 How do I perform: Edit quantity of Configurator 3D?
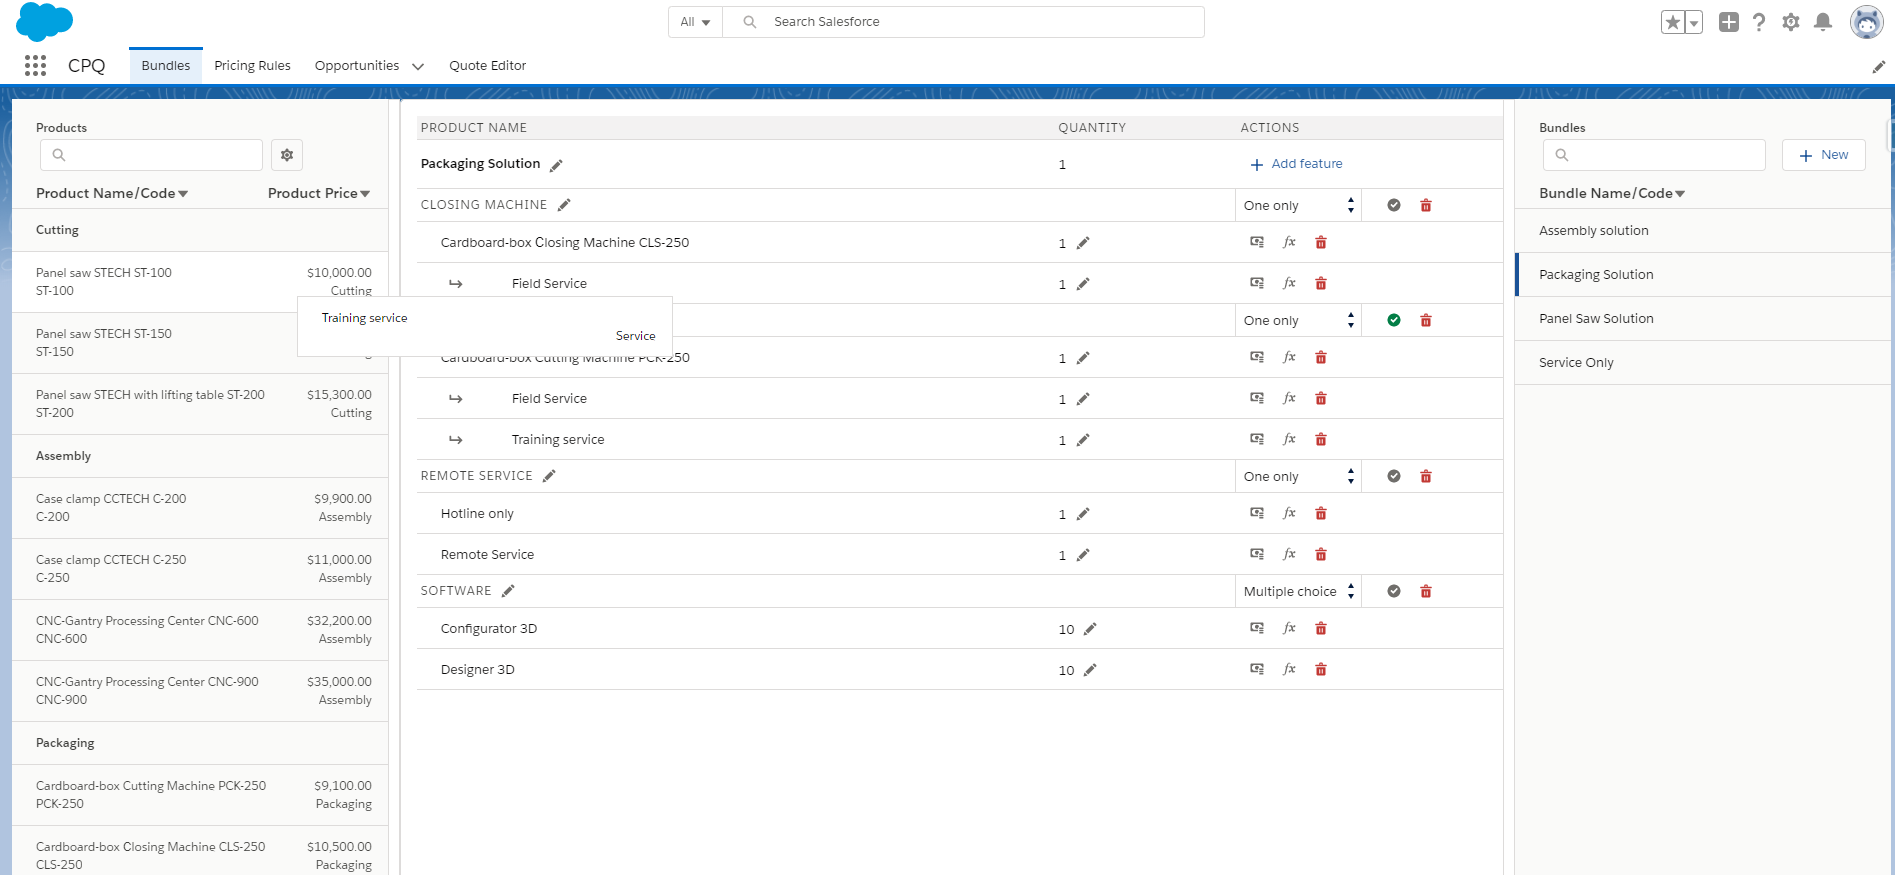click(1090, 629)
